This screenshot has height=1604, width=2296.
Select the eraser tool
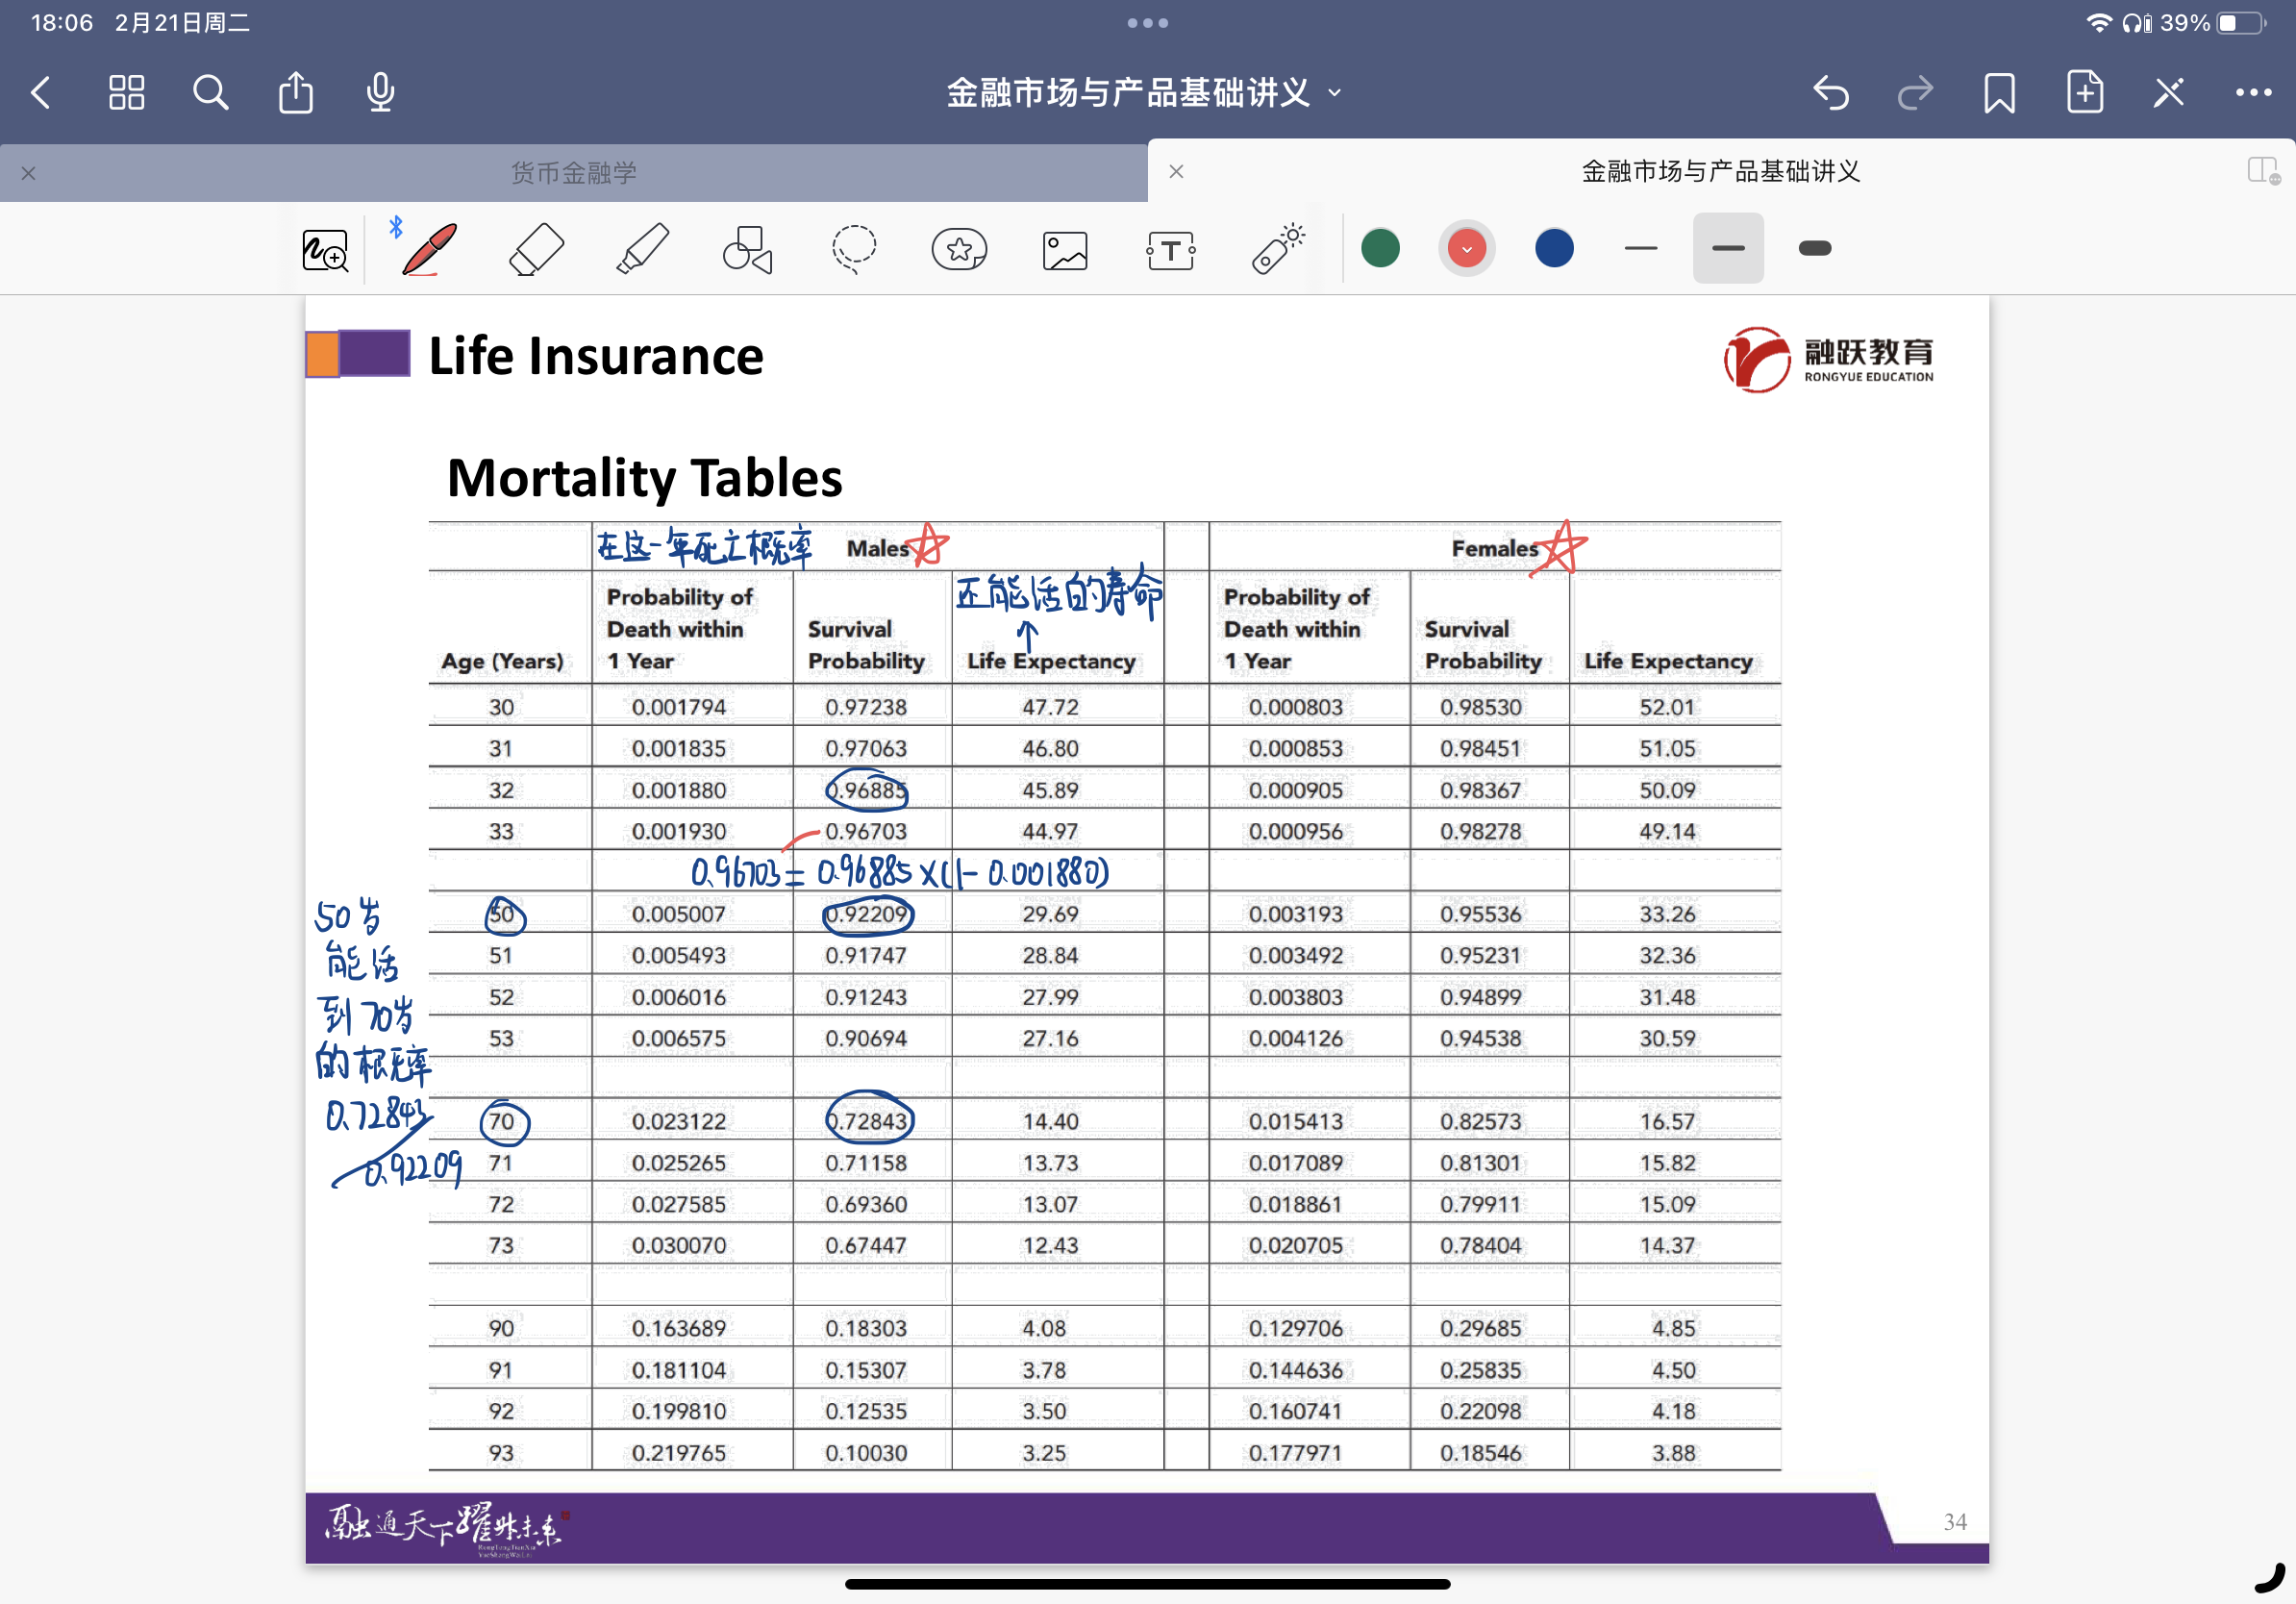(536, 249)
